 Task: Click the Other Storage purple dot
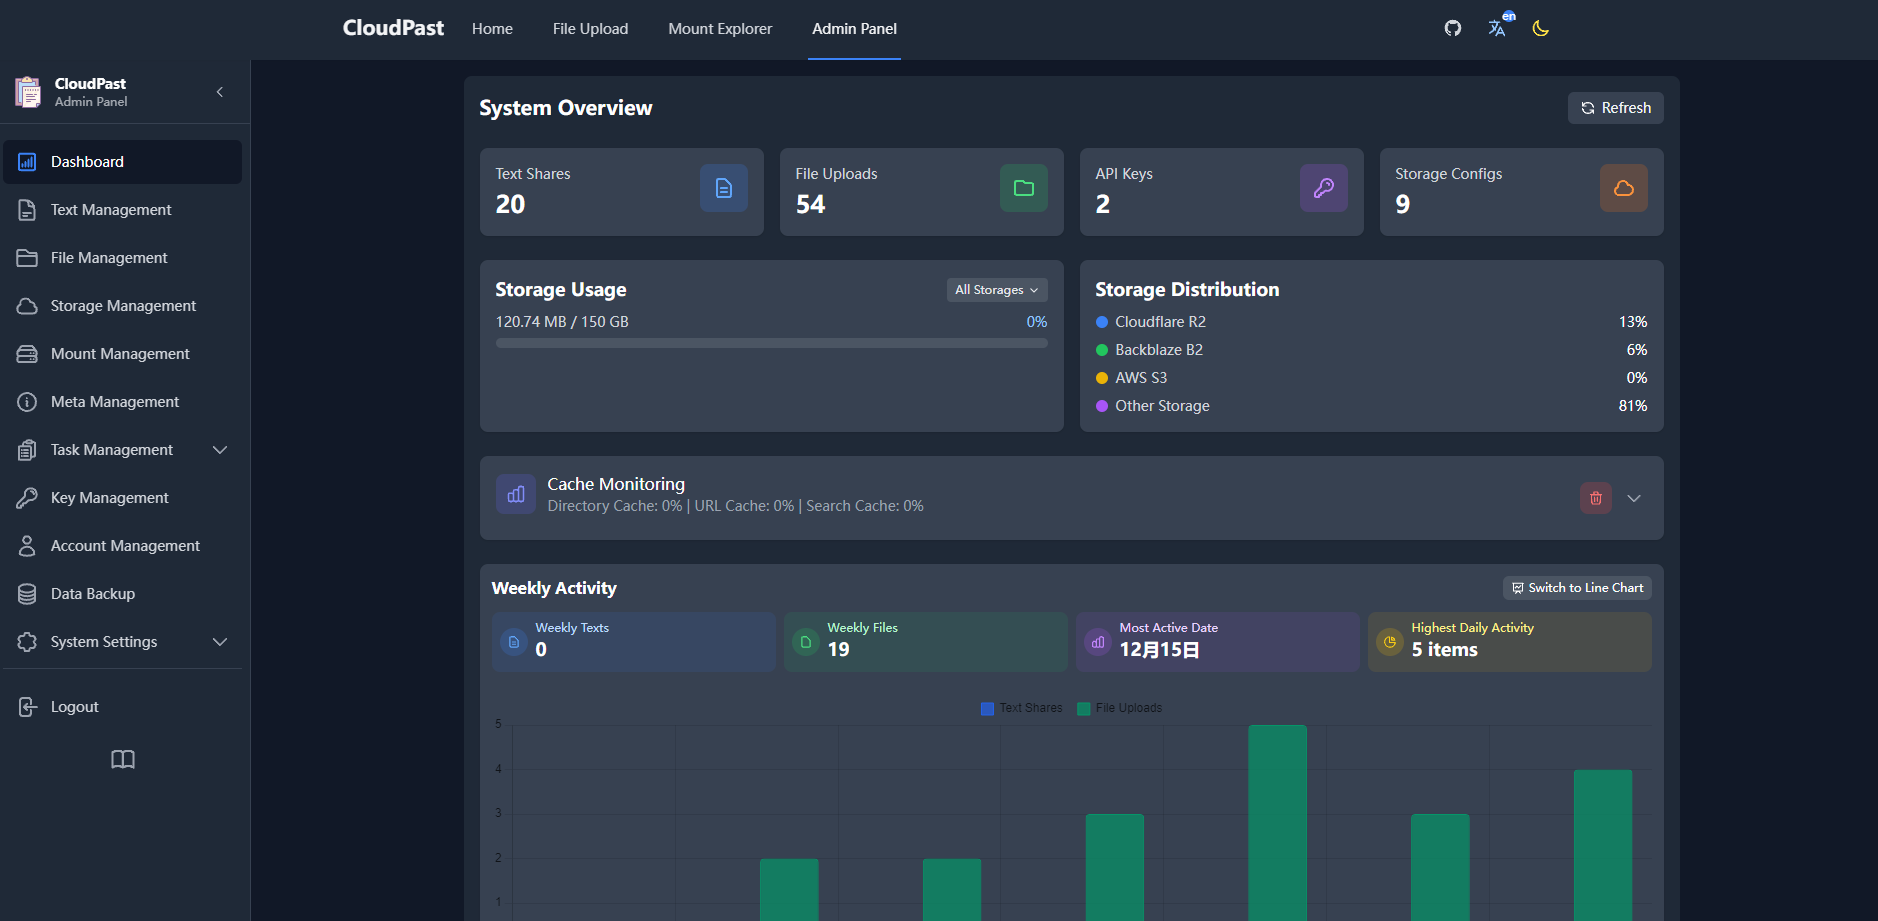tap(1102, 406)
